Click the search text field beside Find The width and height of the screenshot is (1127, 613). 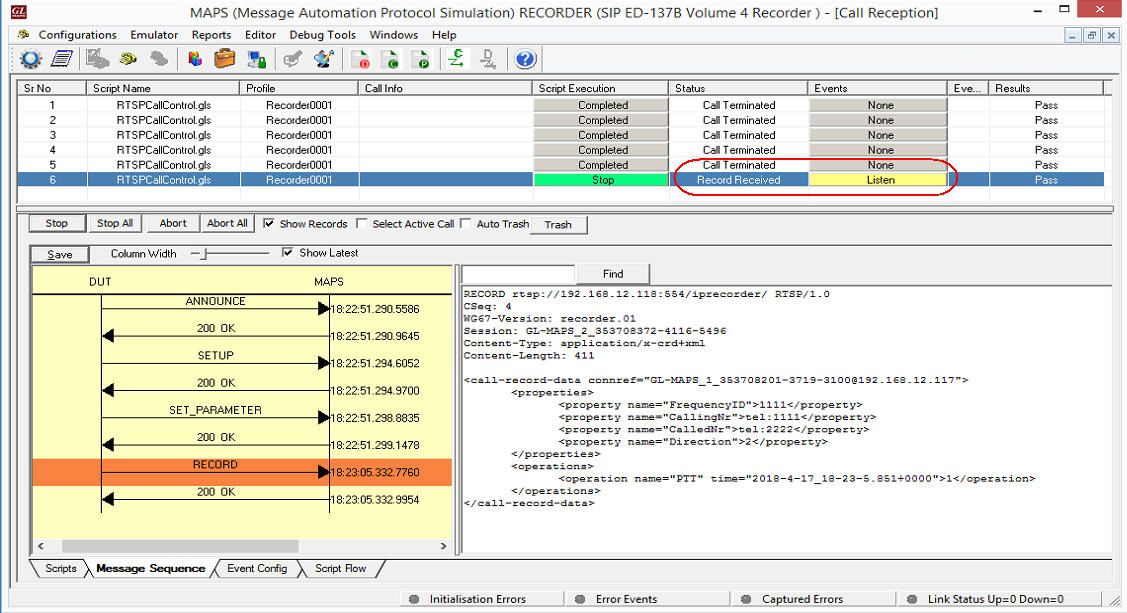click(518, 274)
